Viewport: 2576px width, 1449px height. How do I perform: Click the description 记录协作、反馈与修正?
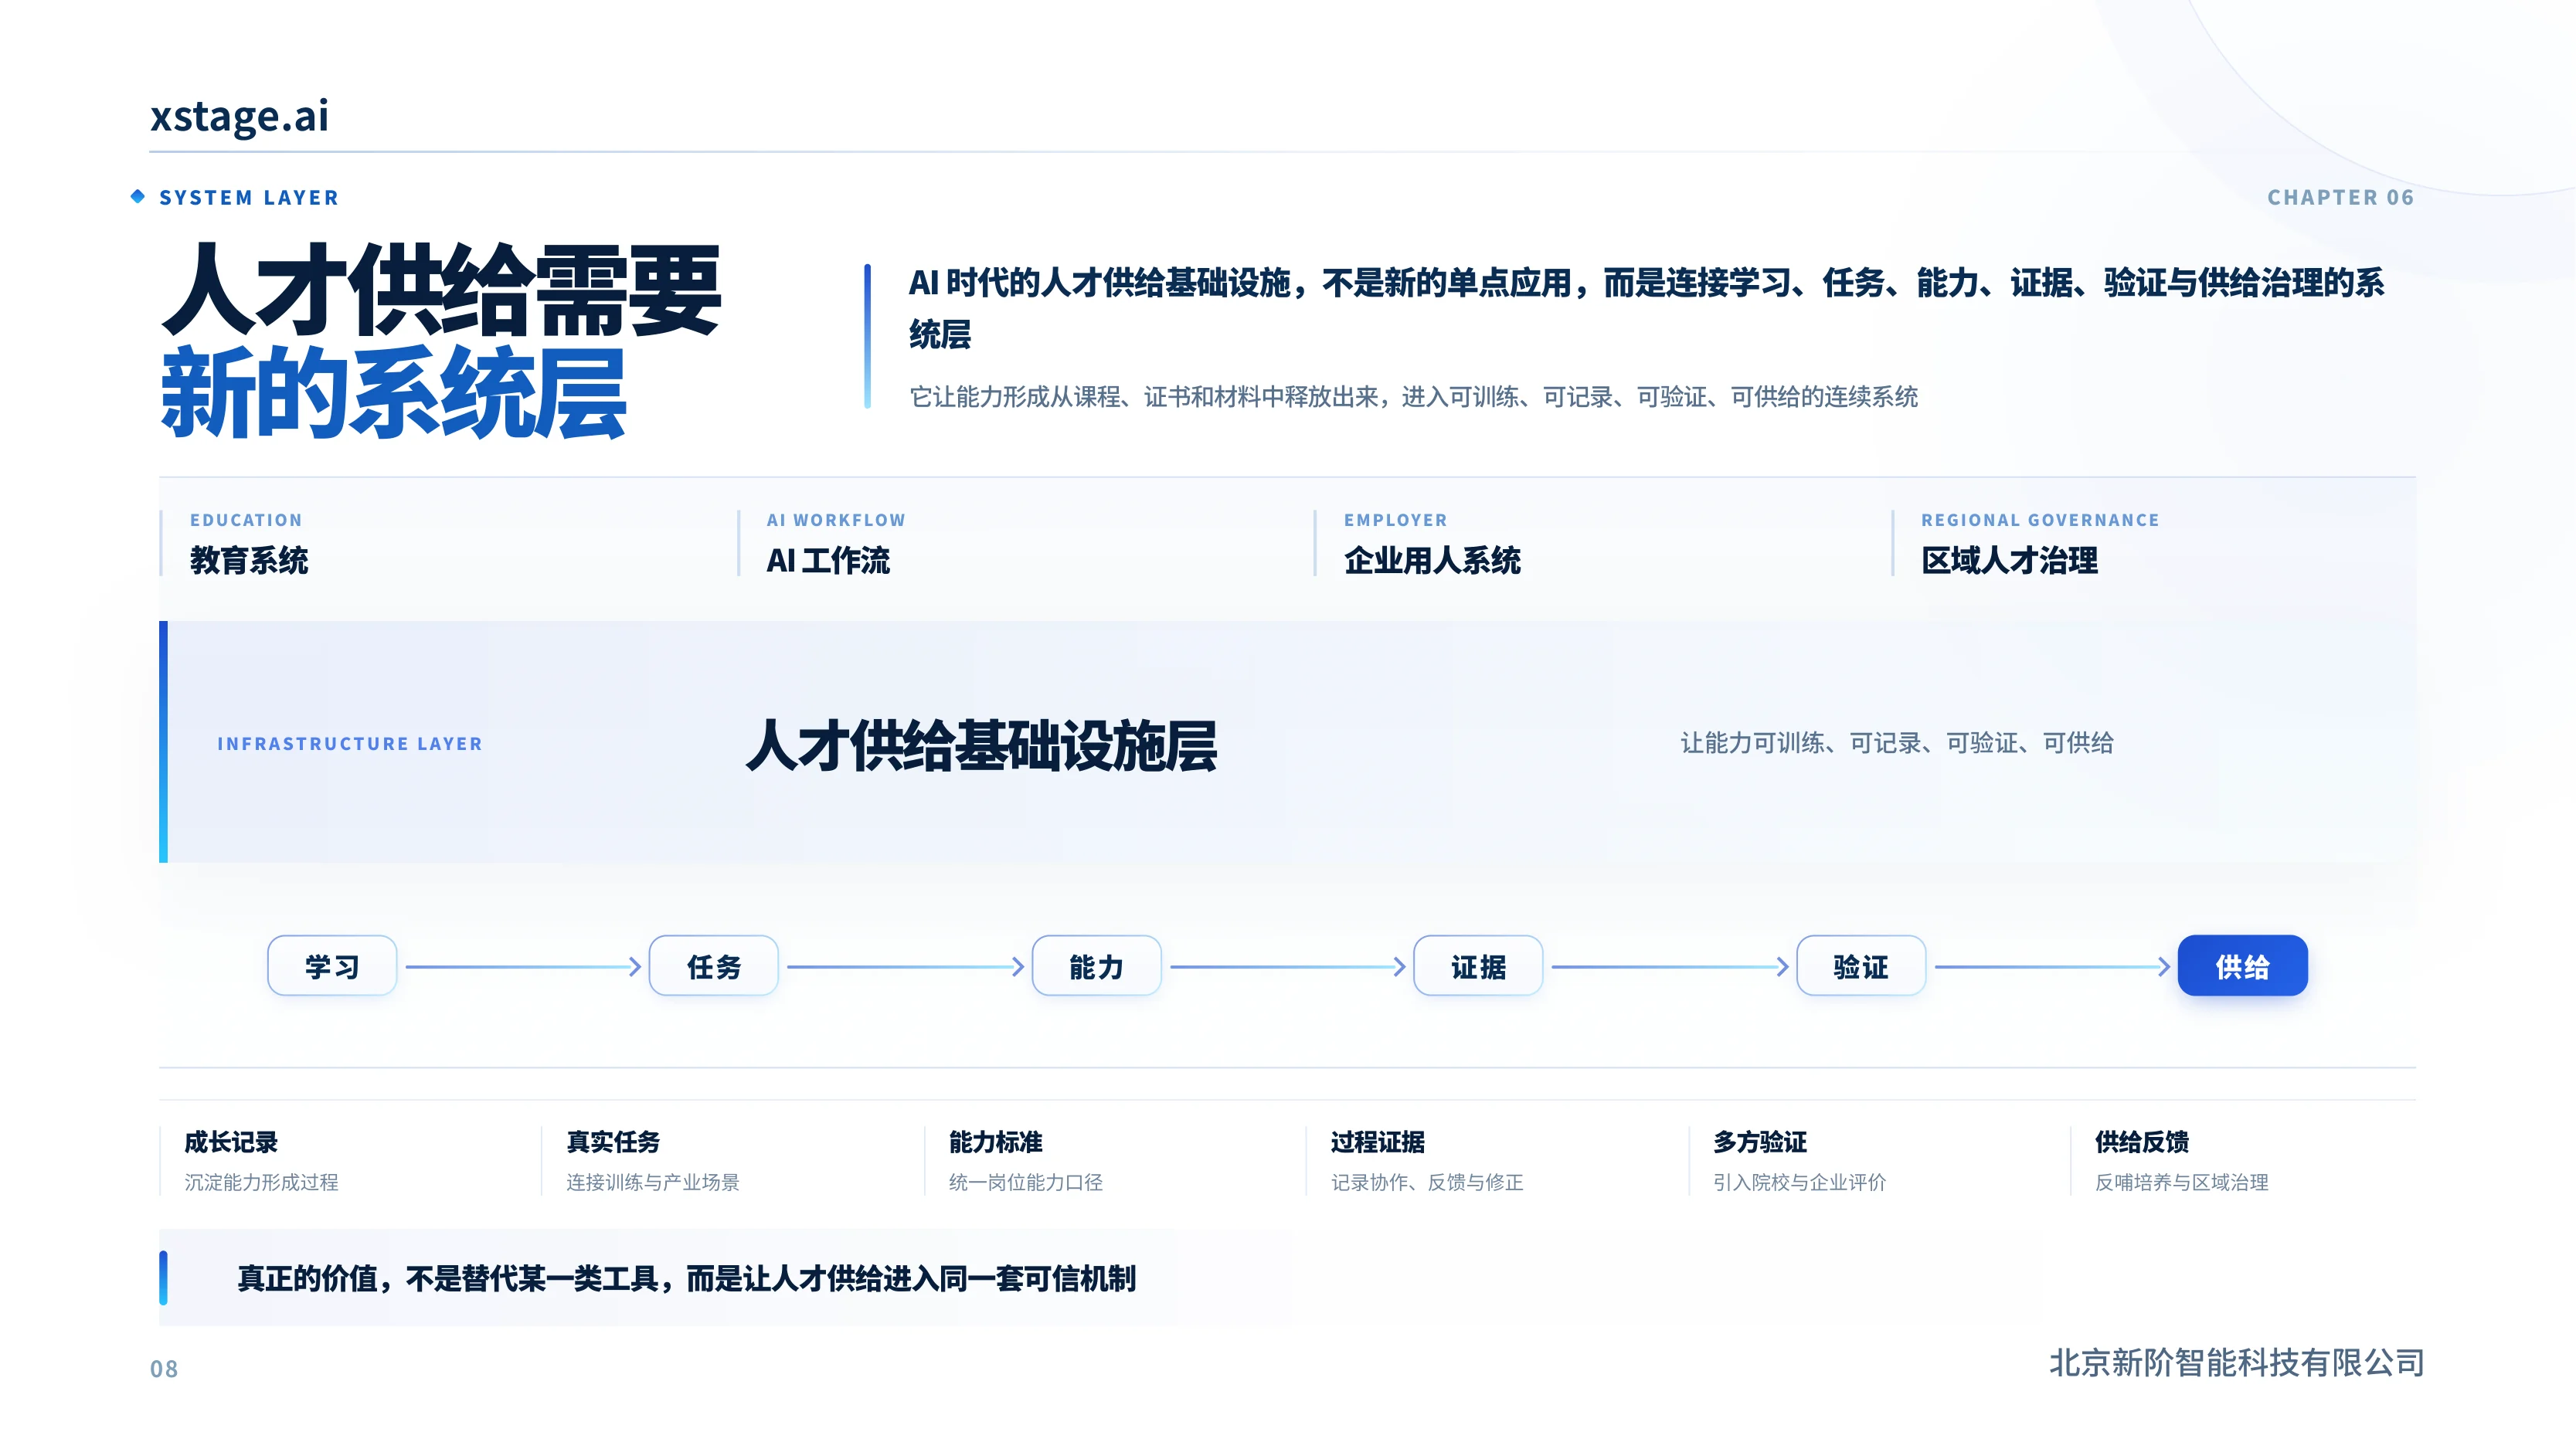pos(1427,1182)
